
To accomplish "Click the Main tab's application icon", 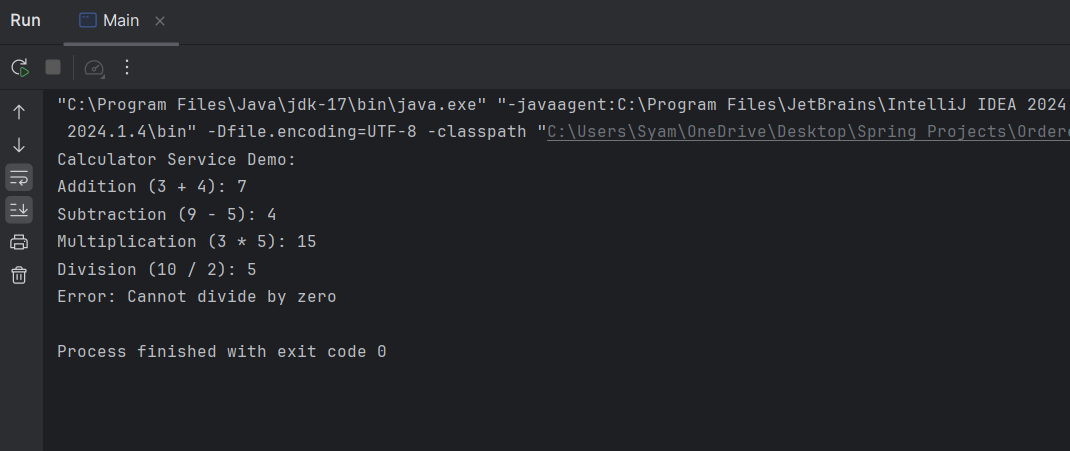I will pos(88,21).
